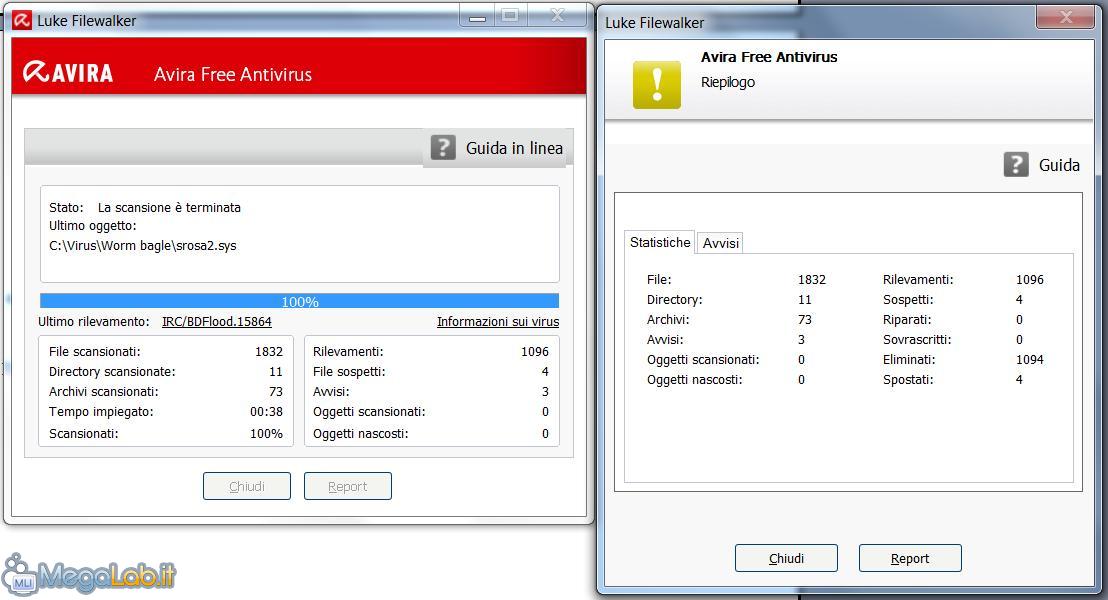Maximize the Luke Filewalker scan window

coord(510,16)
